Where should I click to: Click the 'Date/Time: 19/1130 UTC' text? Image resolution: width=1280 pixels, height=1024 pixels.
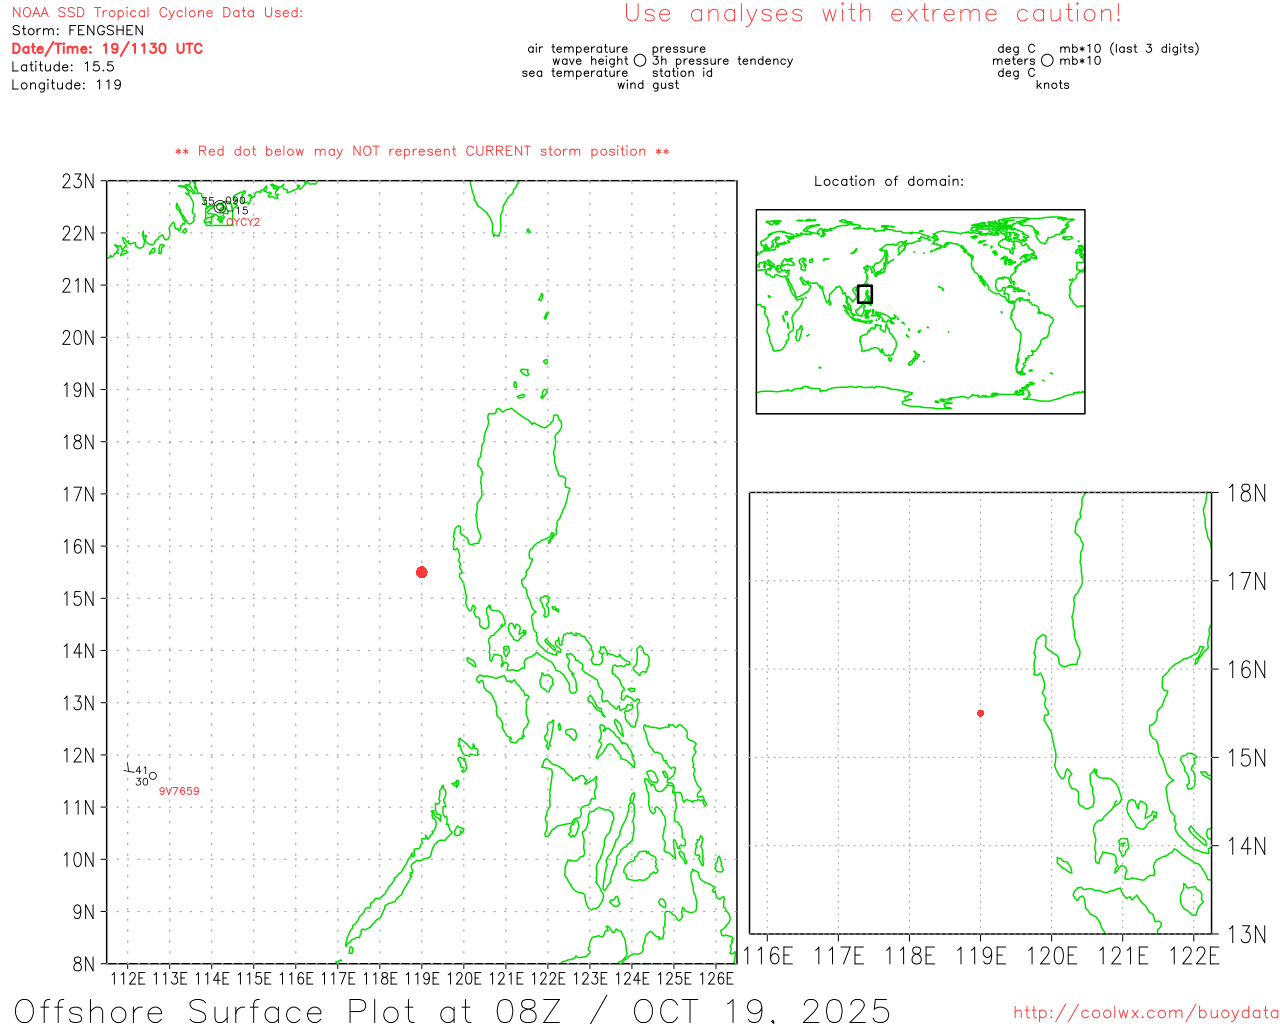[x=107, y=49]
